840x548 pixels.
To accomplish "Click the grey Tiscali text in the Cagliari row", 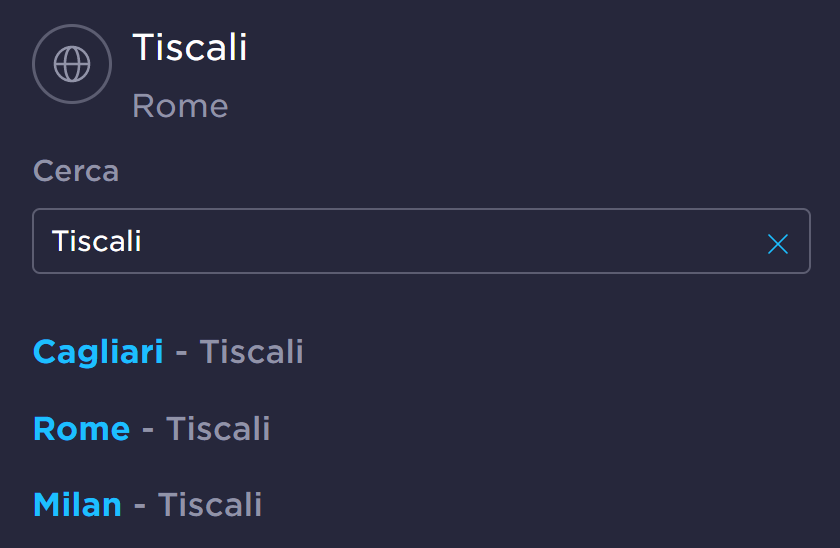I will 251,352.
